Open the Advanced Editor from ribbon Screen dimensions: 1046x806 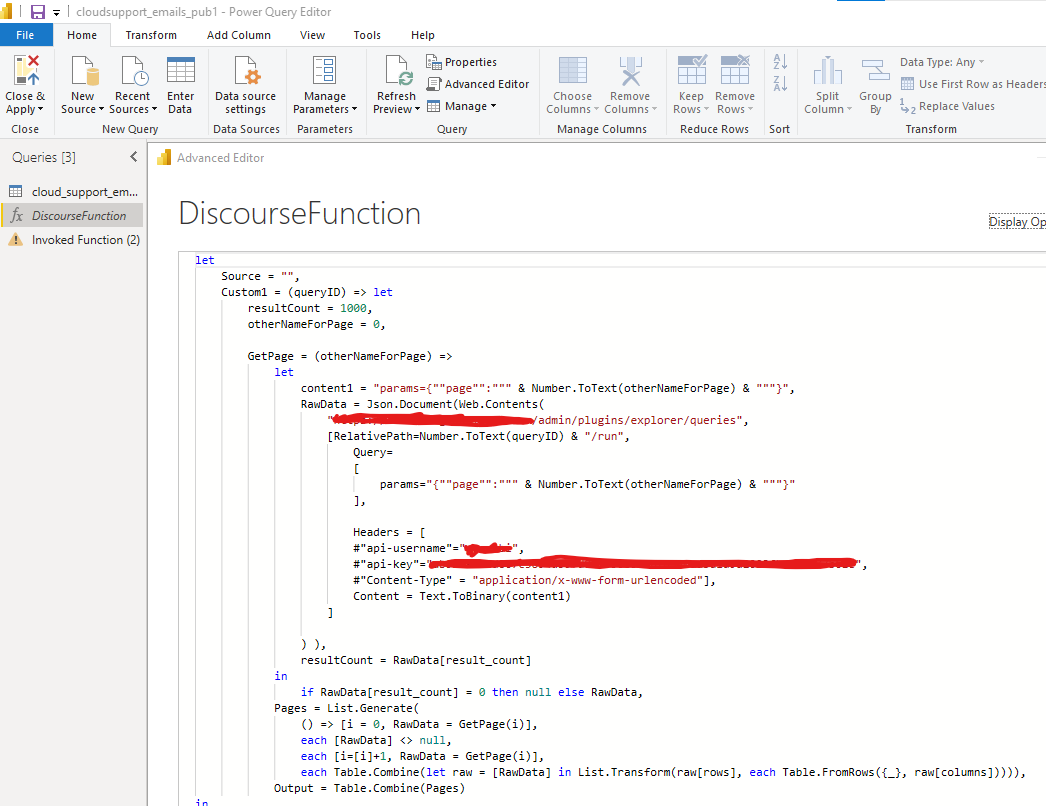tap(478, 84)
